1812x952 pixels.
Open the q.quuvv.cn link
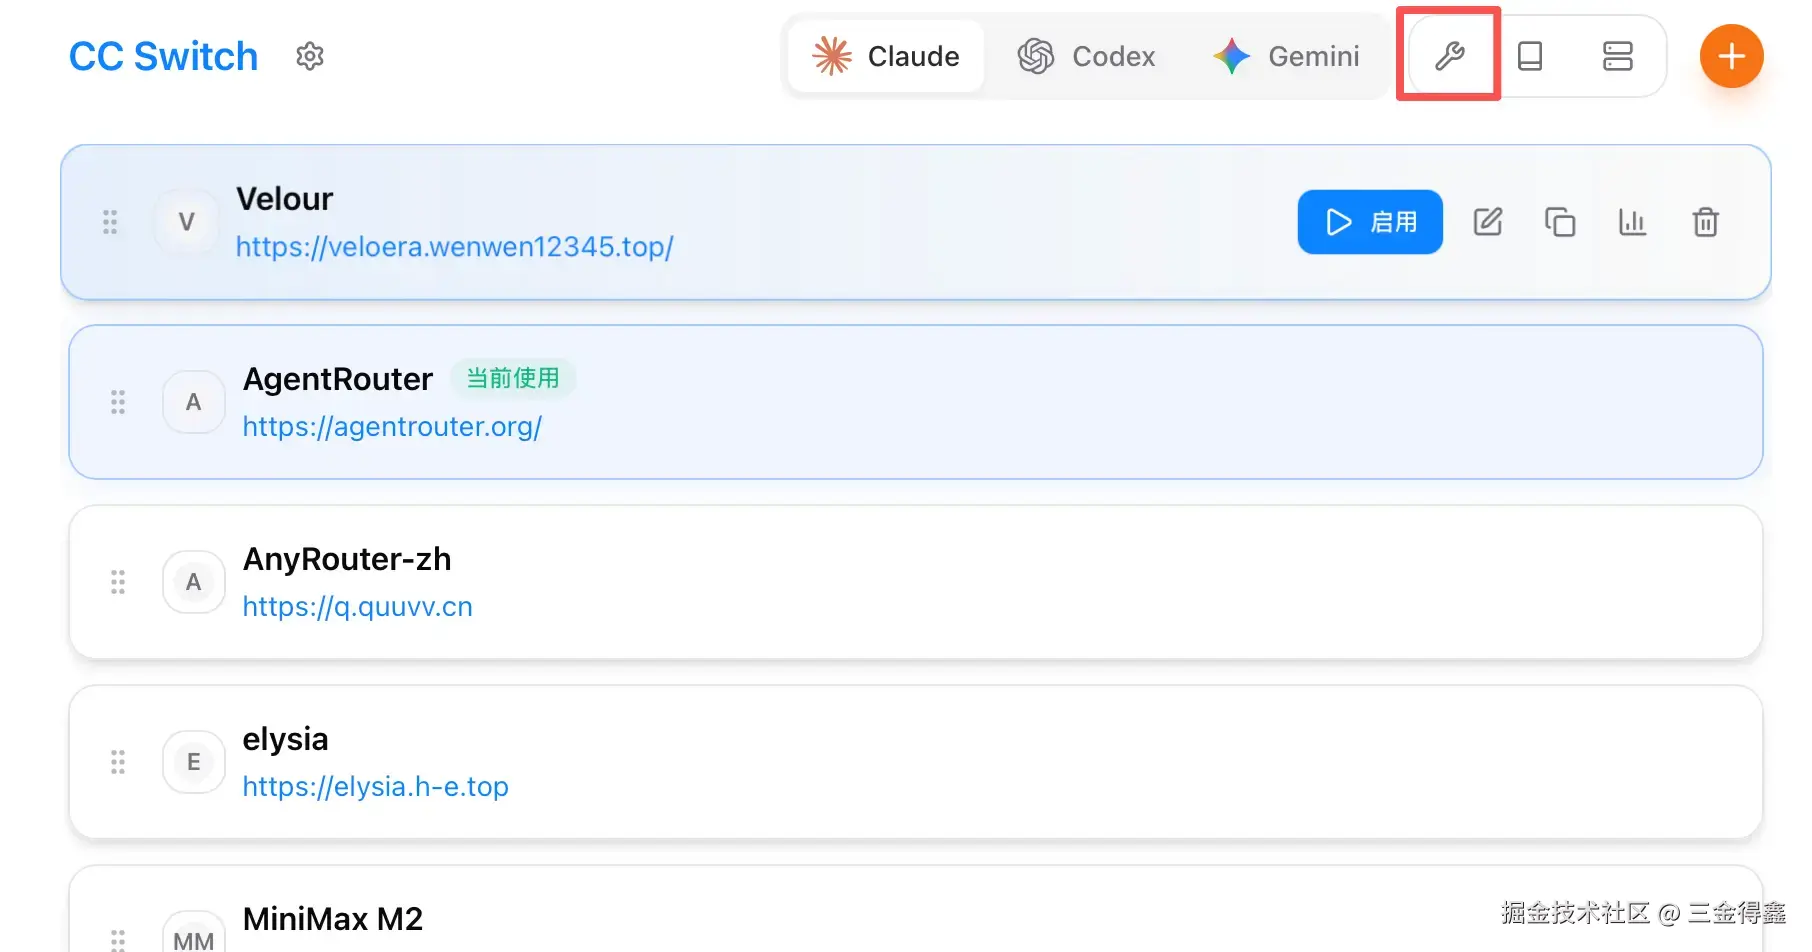tap(358, 607)
